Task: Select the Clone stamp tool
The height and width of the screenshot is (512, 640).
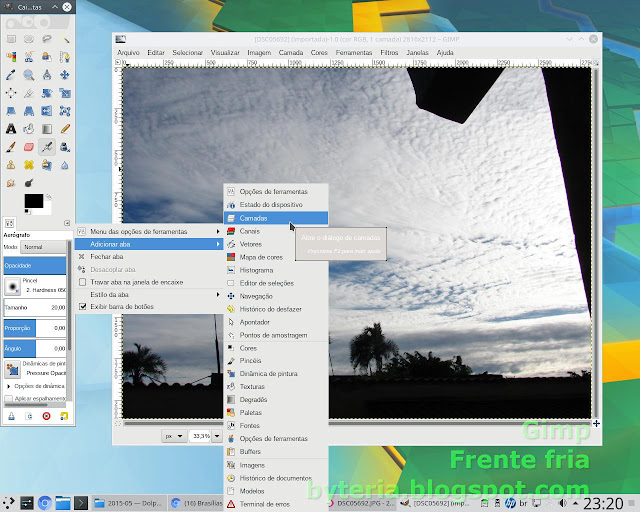Action: [x=11, y=165]
